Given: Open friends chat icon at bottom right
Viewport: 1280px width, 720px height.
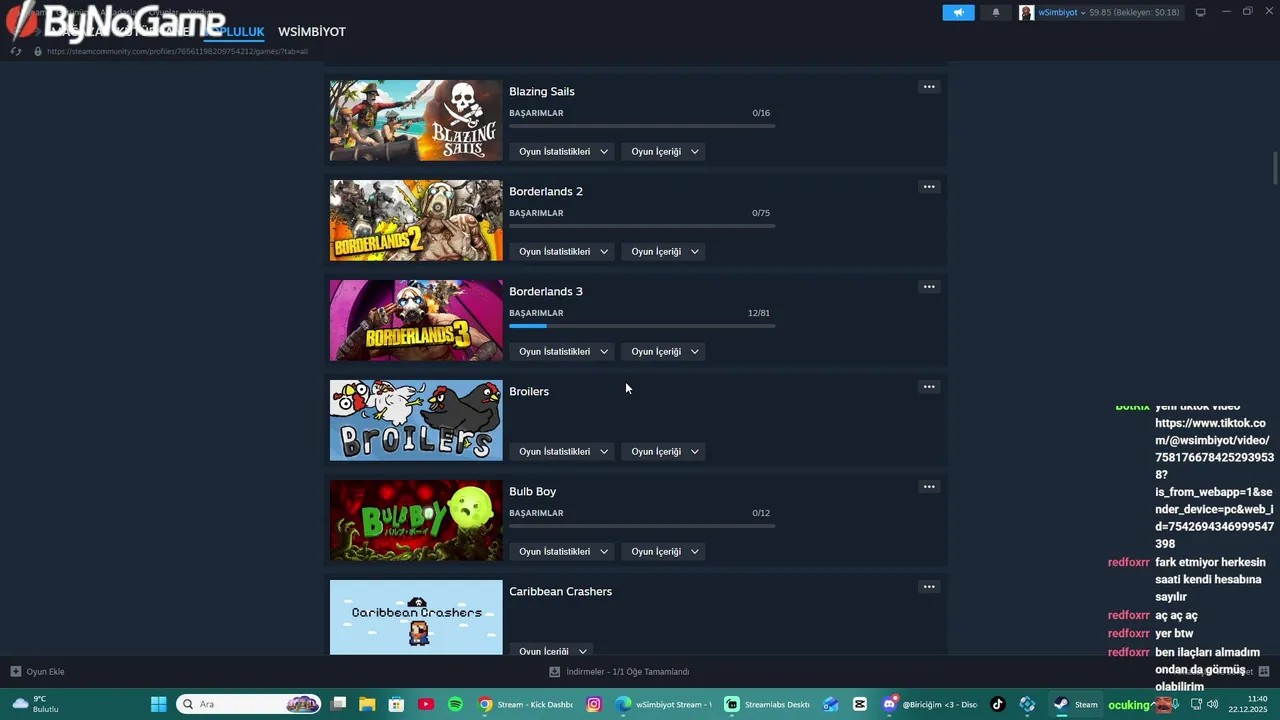Looking at the screenshot, I should click(1264, 671).
